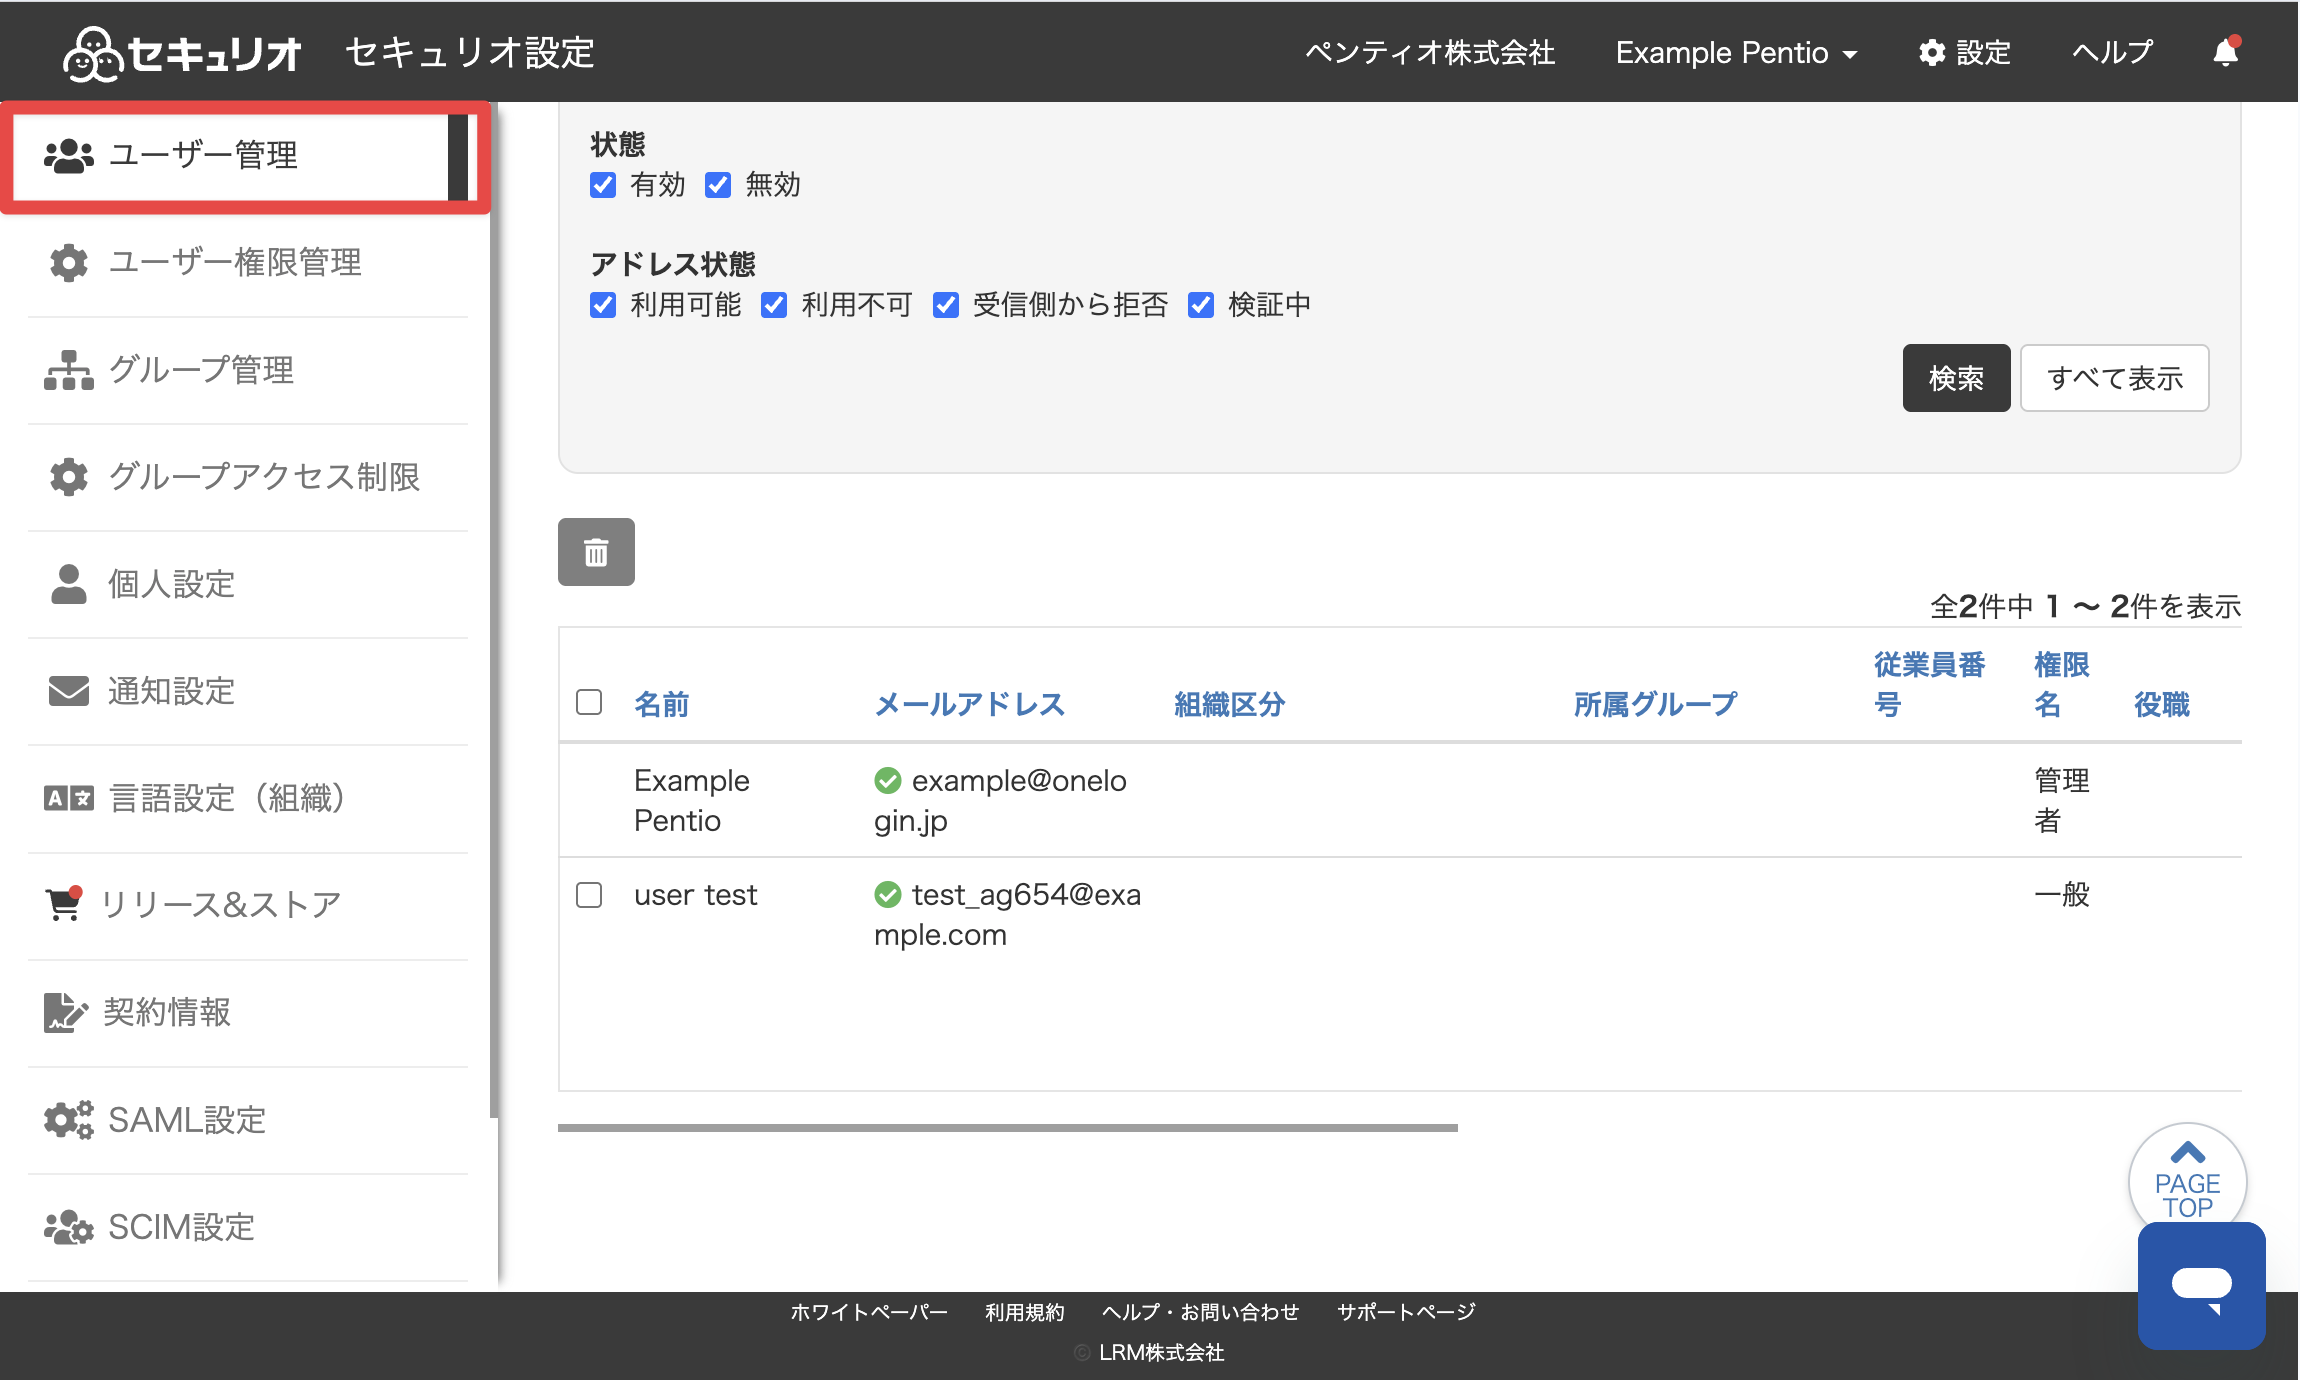The width and height of the screenshot is (2300, 1380).
Task: Sort table by 従業員番号 column
Action: (x=1929, y=684)
